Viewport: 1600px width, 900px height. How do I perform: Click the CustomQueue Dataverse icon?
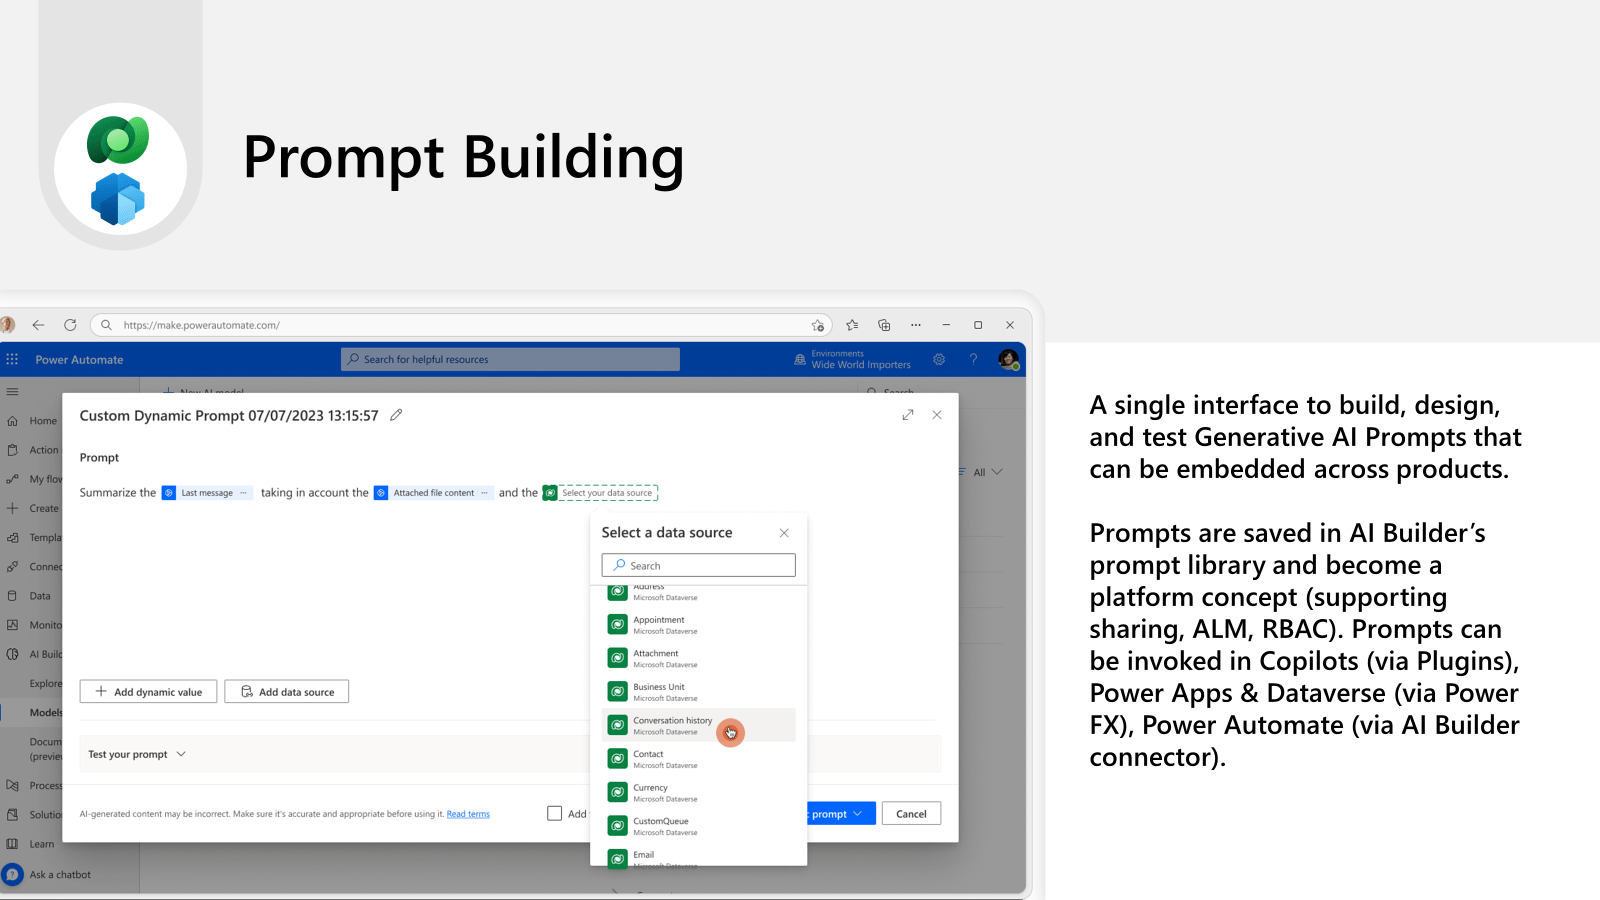618,825
